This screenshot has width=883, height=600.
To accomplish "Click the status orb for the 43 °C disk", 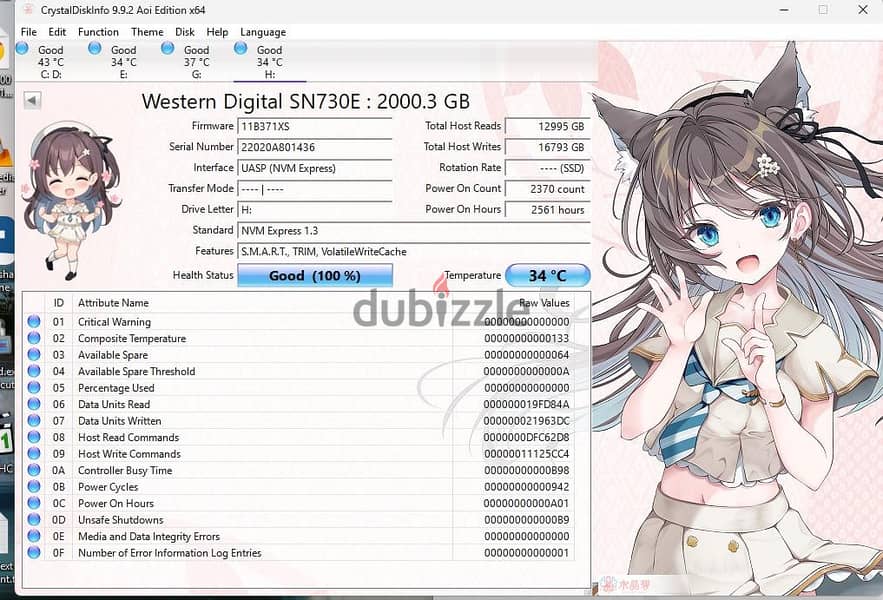I will click(x=22, y=48).
